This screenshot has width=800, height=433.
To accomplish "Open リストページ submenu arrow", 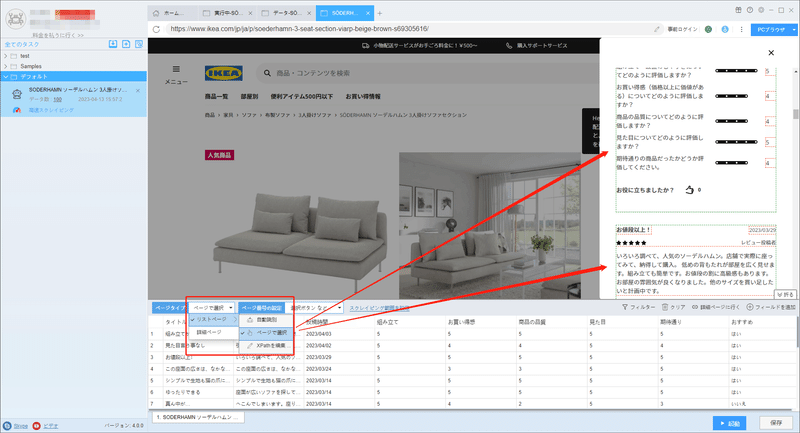I will (235, 319).
